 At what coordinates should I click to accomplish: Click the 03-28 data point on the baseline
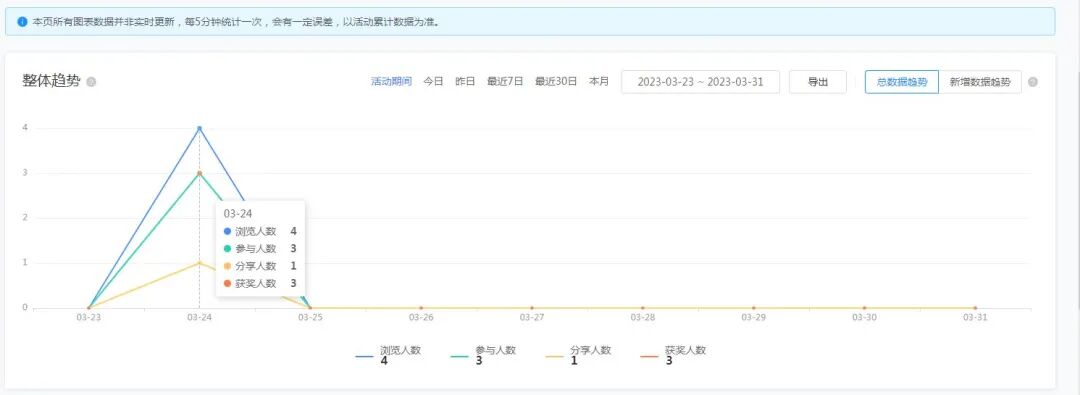(x=643, y=308)
